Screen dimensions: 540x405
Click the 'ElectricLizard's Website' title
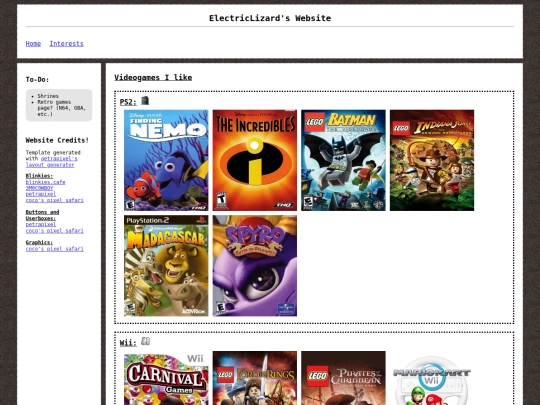[270, 18]
